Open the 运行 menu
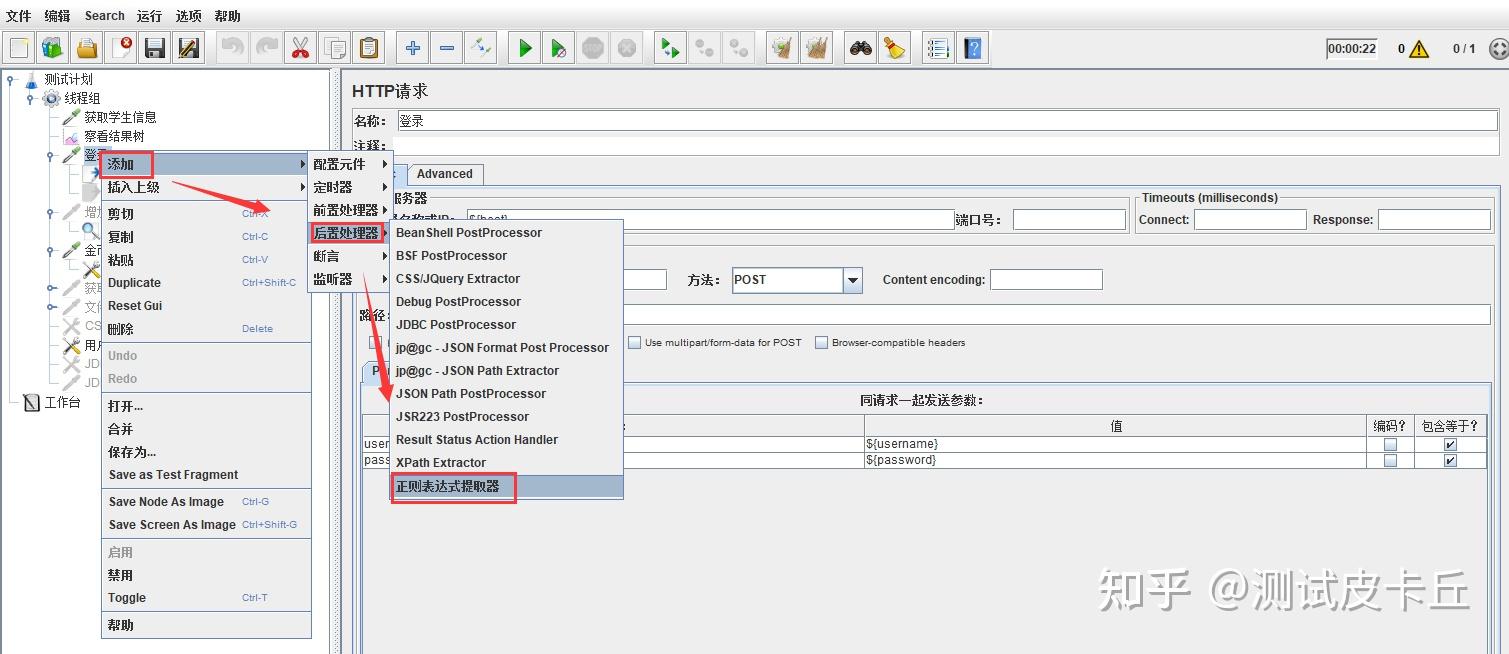Image resolution: width=1509 pixels, height=654 pixels. tap(149, 16)
